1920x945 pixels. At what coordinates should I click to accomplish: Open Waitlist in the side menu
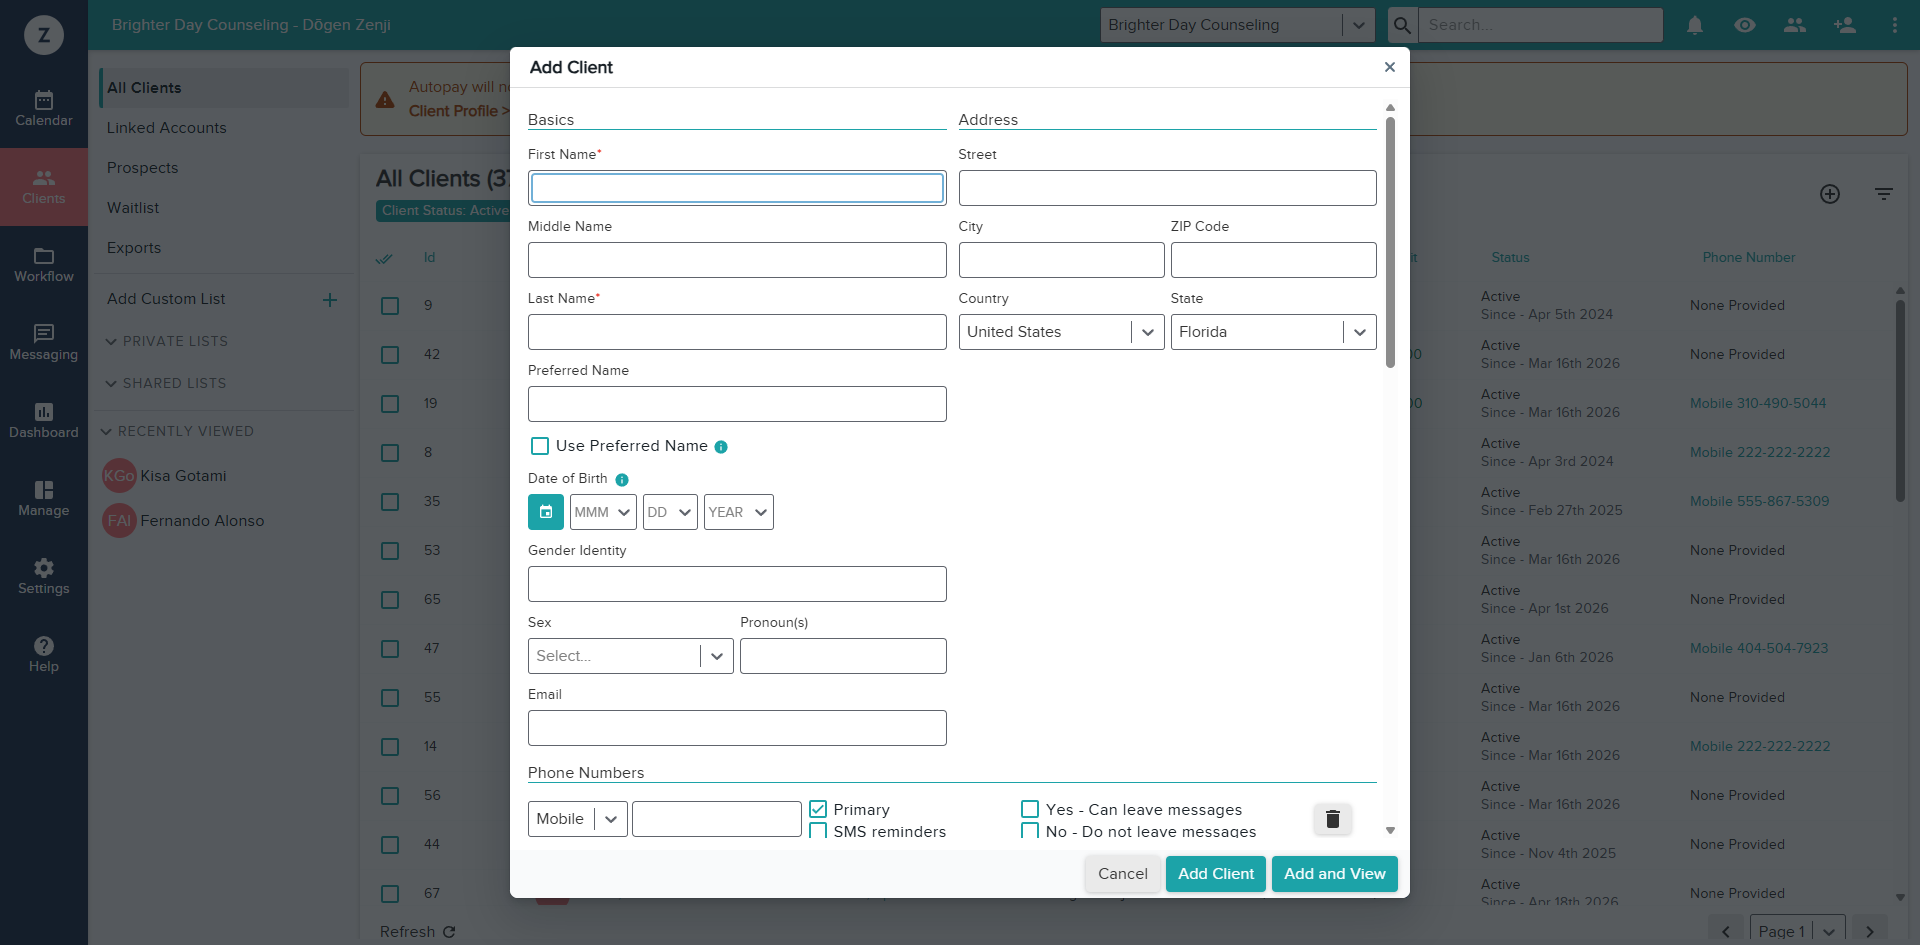(x=224, y=208)
